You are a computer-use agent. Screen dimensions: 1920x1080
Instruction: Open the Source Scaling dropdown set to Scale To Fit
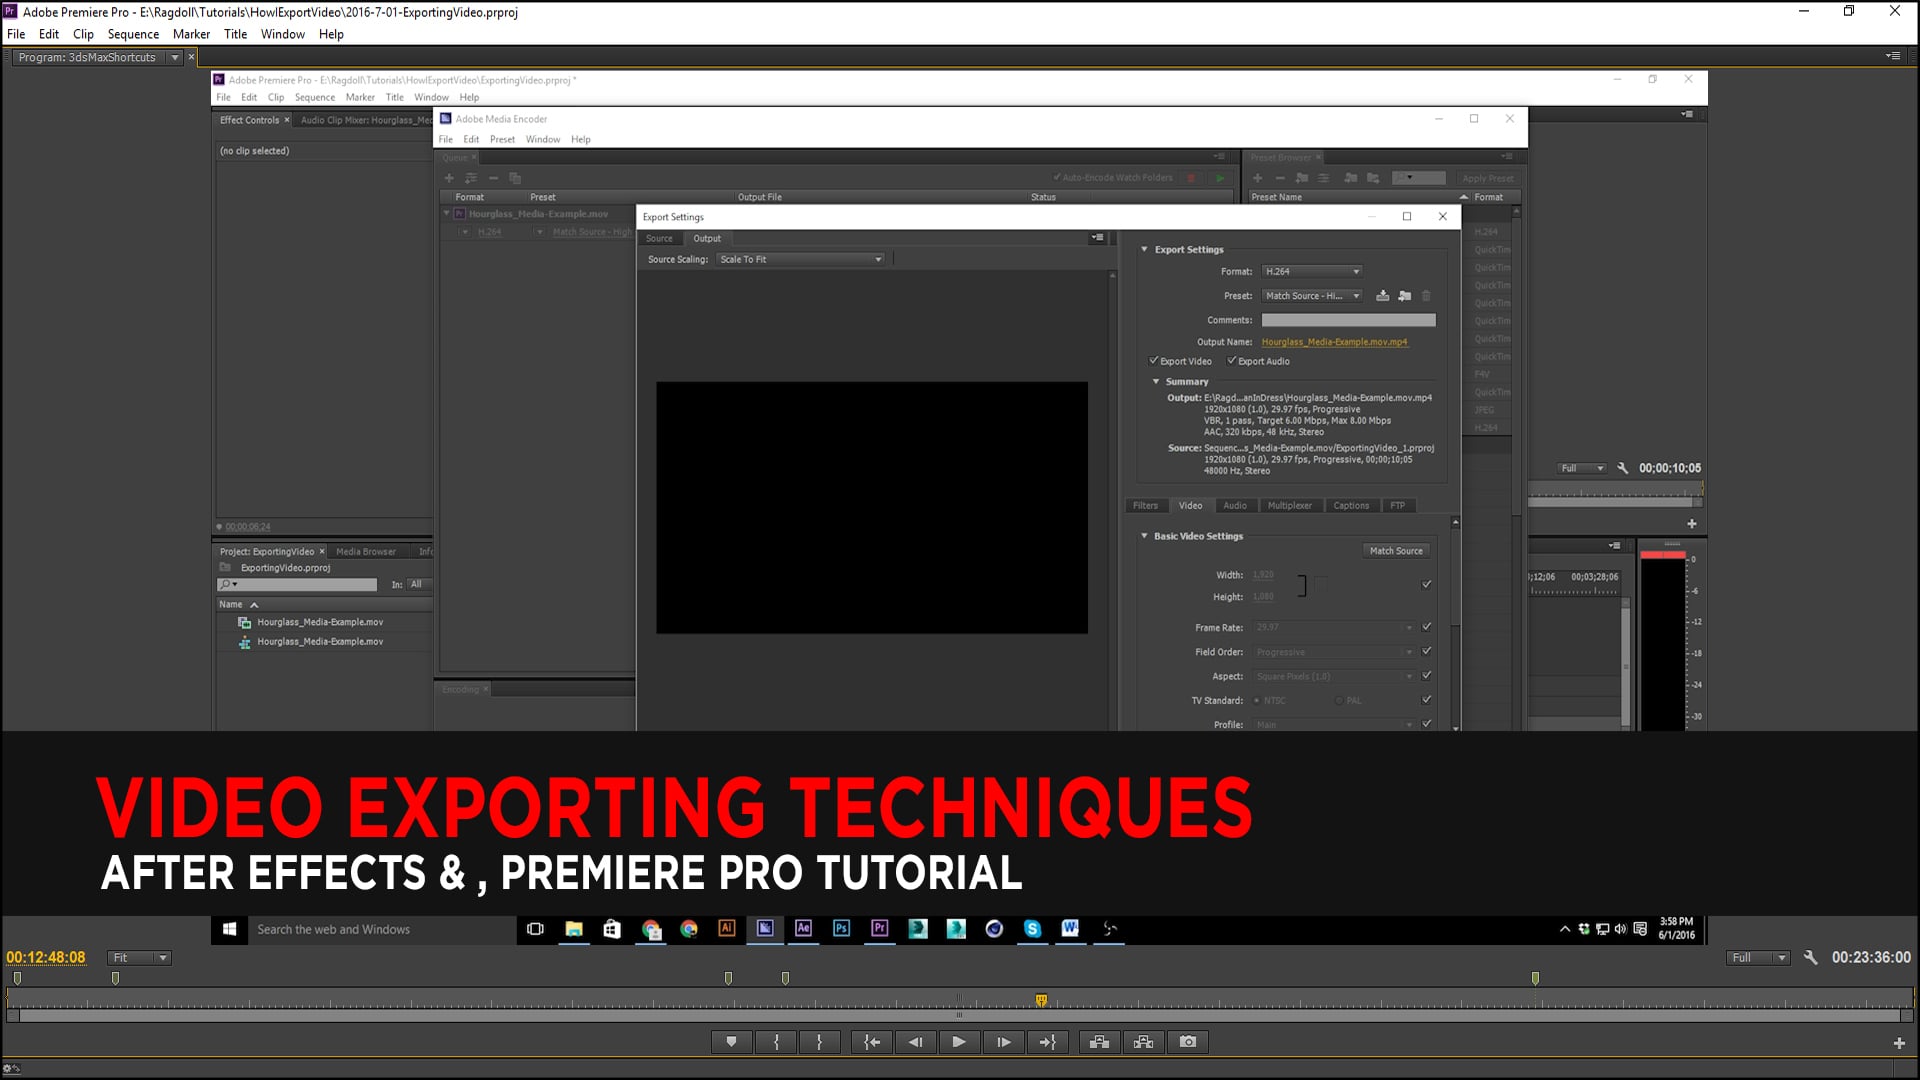coord(799,258)
